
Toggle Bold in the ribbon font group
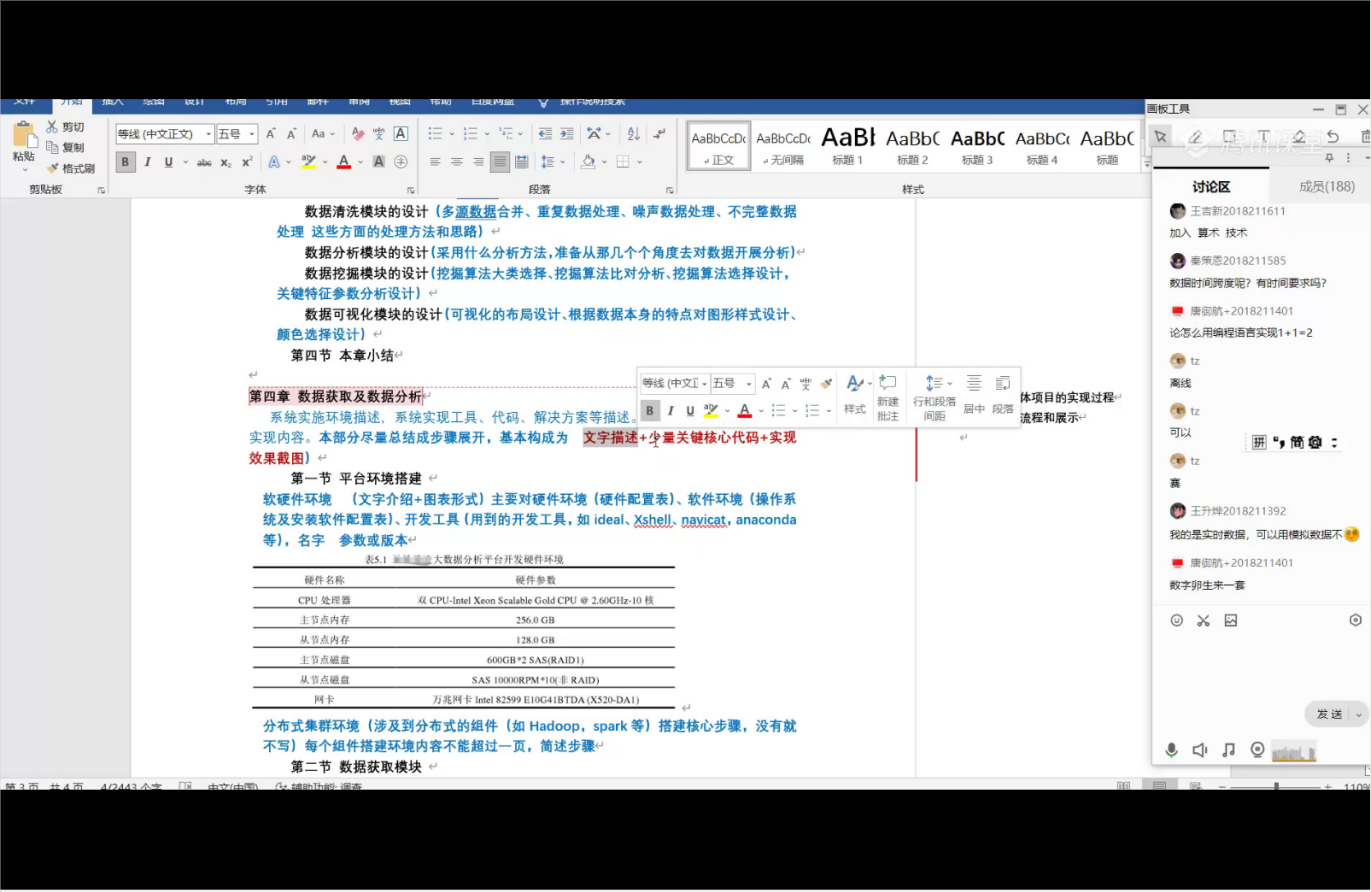point(125,162)
